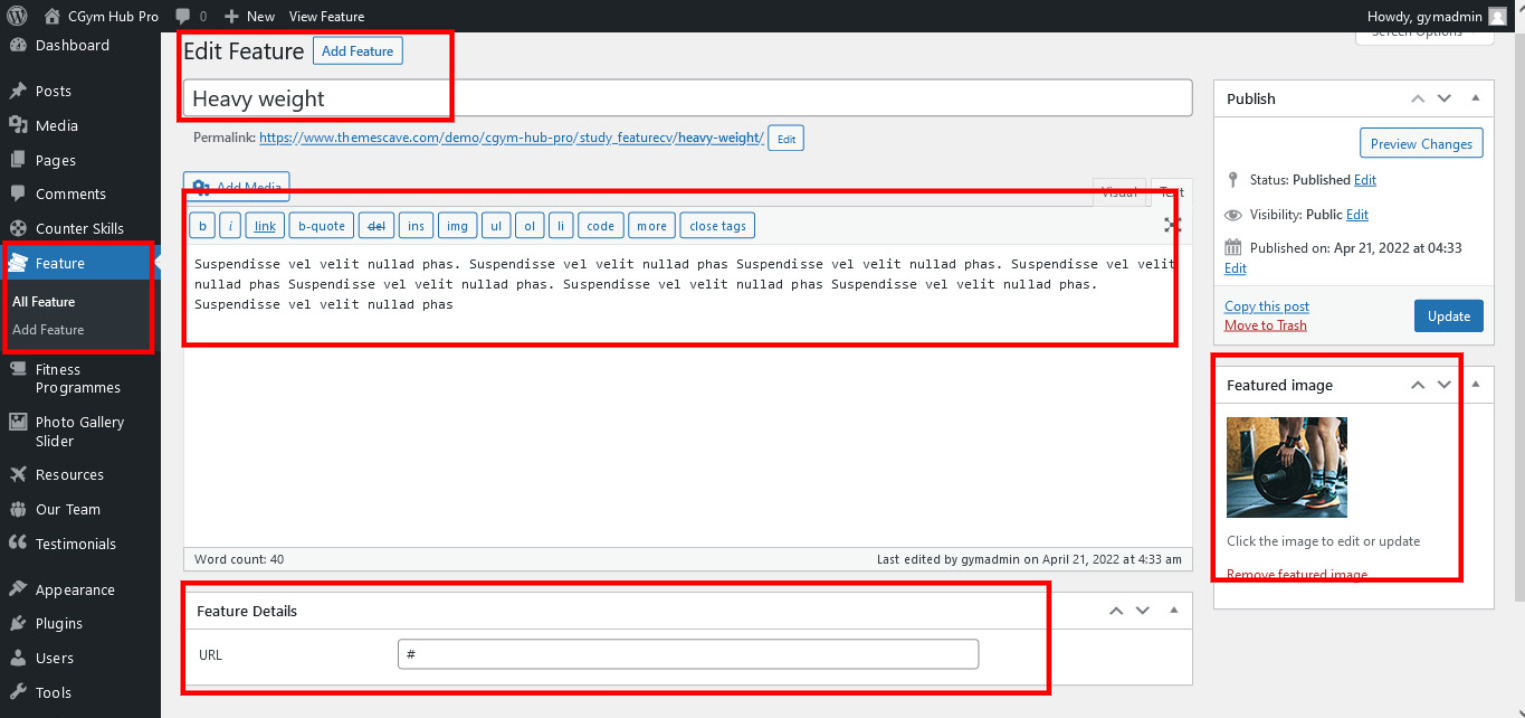Open comments bubble in admin bar
1525x718 pixels.
click(x=182, y=17)
